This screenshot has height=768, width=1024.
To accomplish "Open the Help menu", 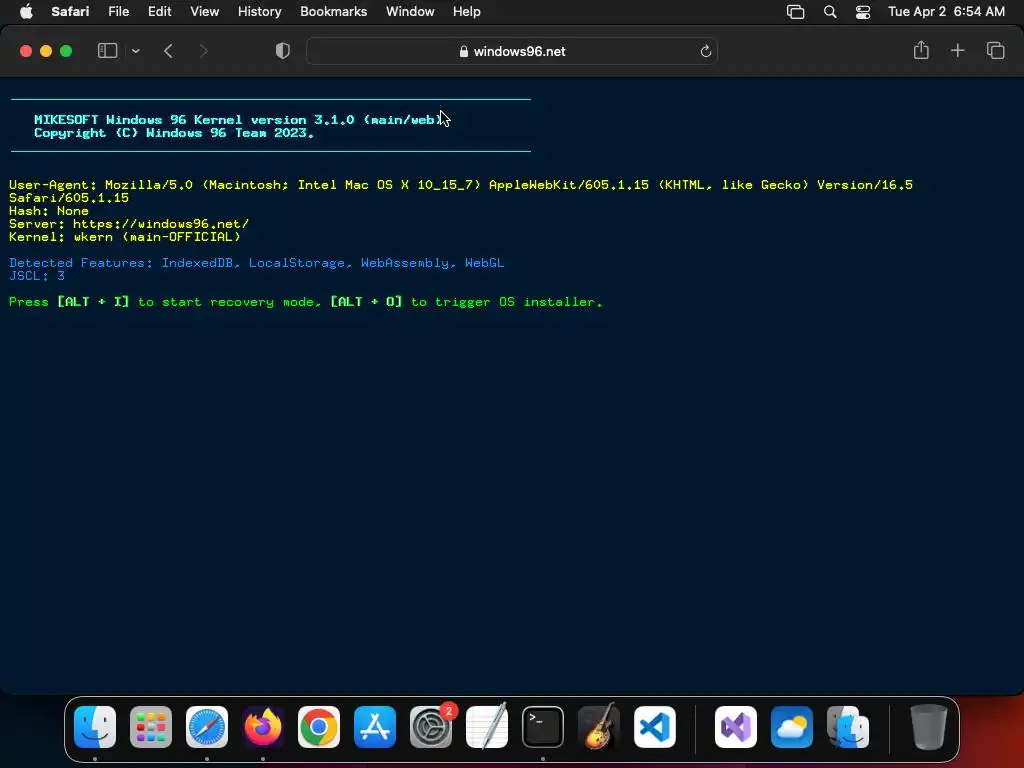I will (466, 12).
